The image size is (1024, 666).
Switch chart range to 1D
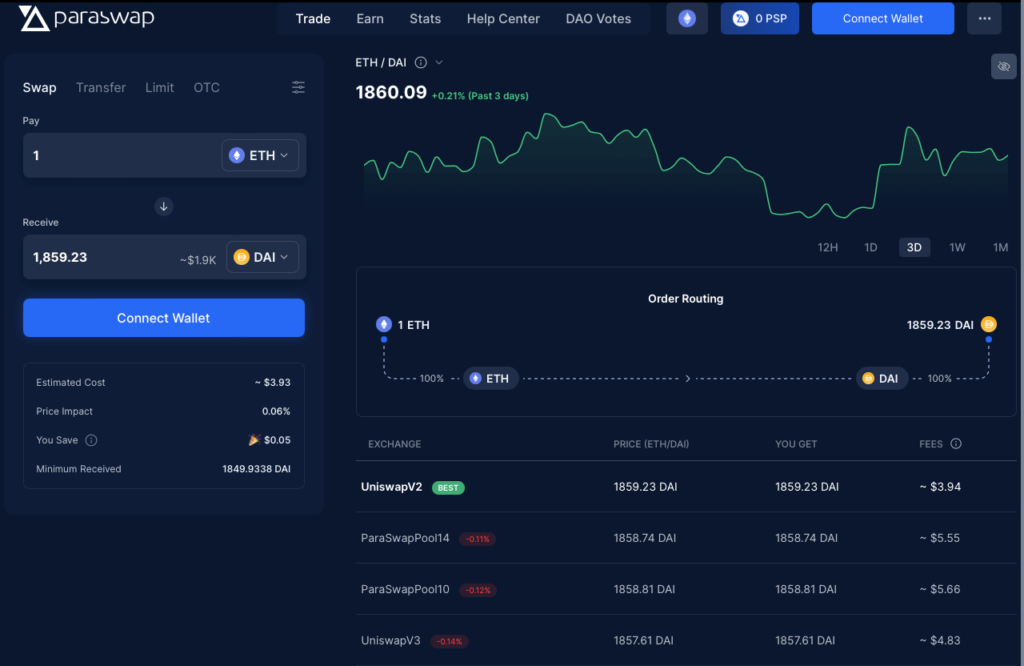click(x=870, y=247)
